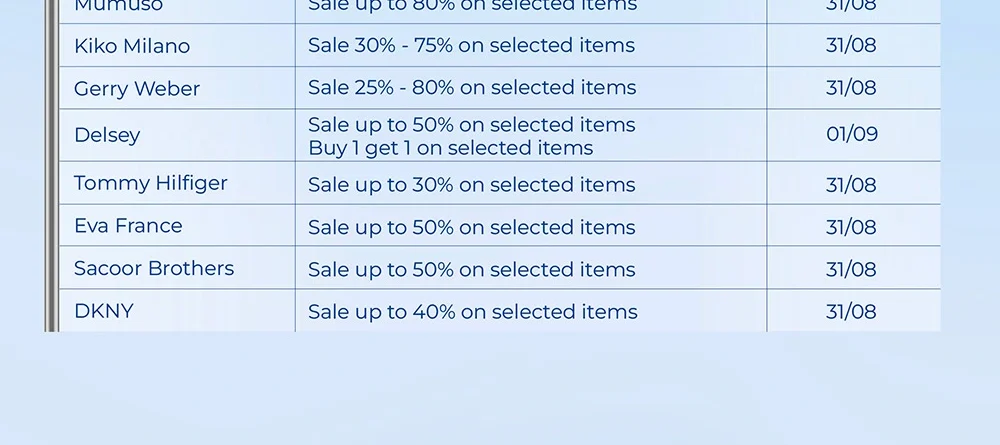The image size is (1000, 445).
Task: Select the Tommy Hilfiger brand name
Action: click(x=151, y=183)
